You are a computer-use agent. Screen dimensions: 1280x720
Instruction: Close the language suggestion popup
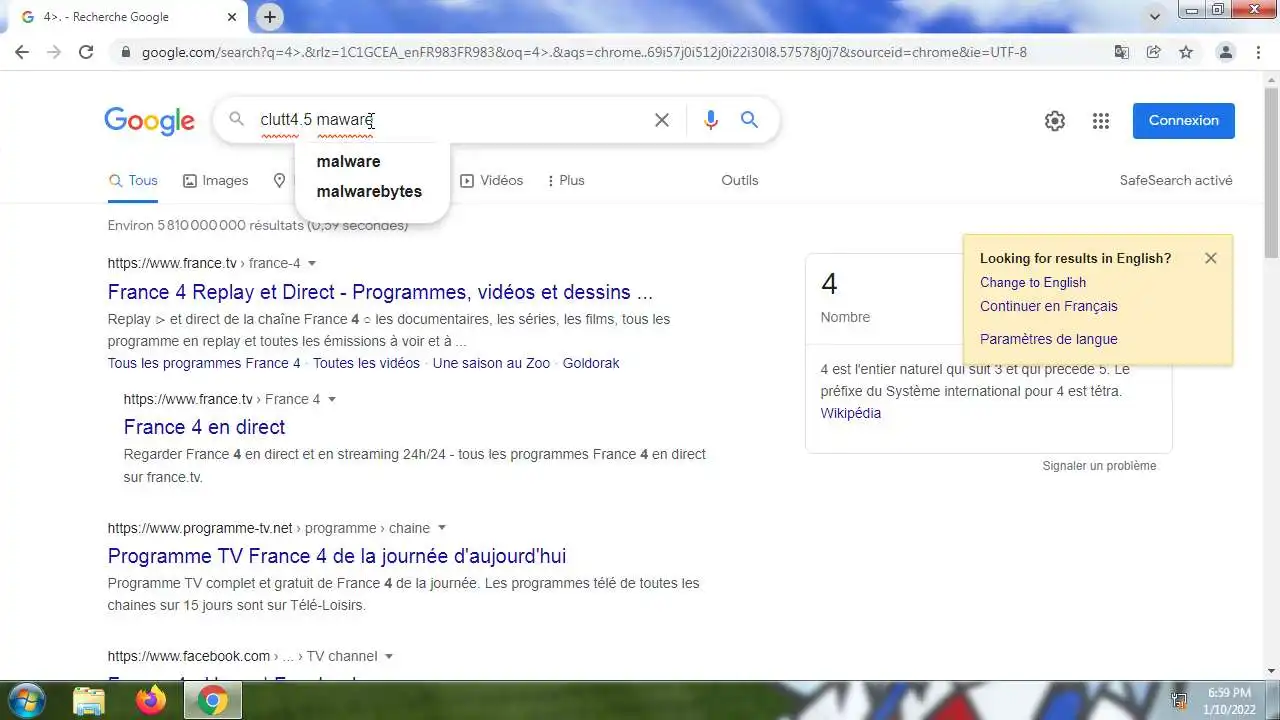(x=1211, y=258)
